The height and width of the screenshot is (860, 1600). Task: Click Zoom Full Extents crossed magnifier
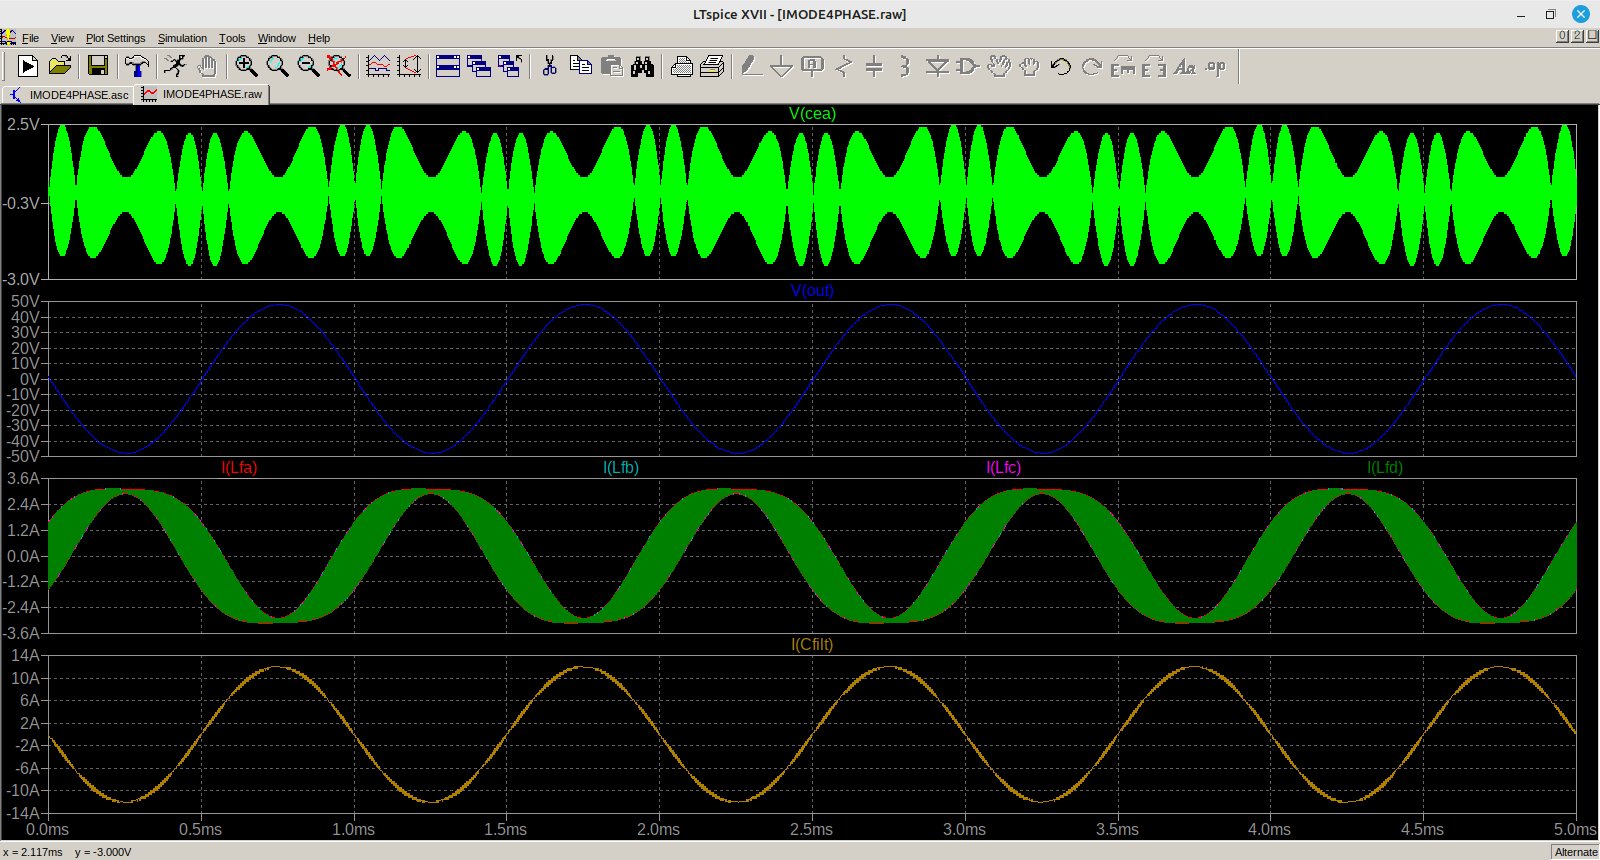point(339,66)
